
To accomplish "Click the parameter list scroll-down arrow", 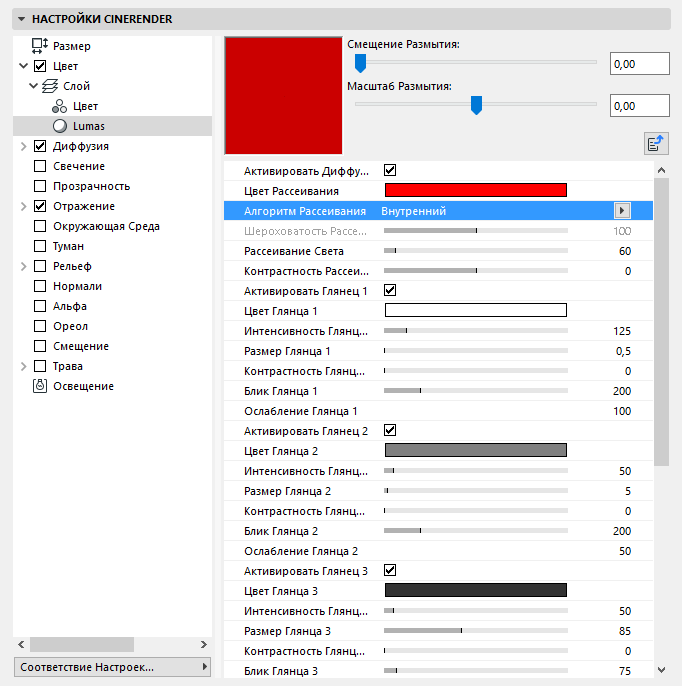I will pyautogui.click(x=661, y=669).
